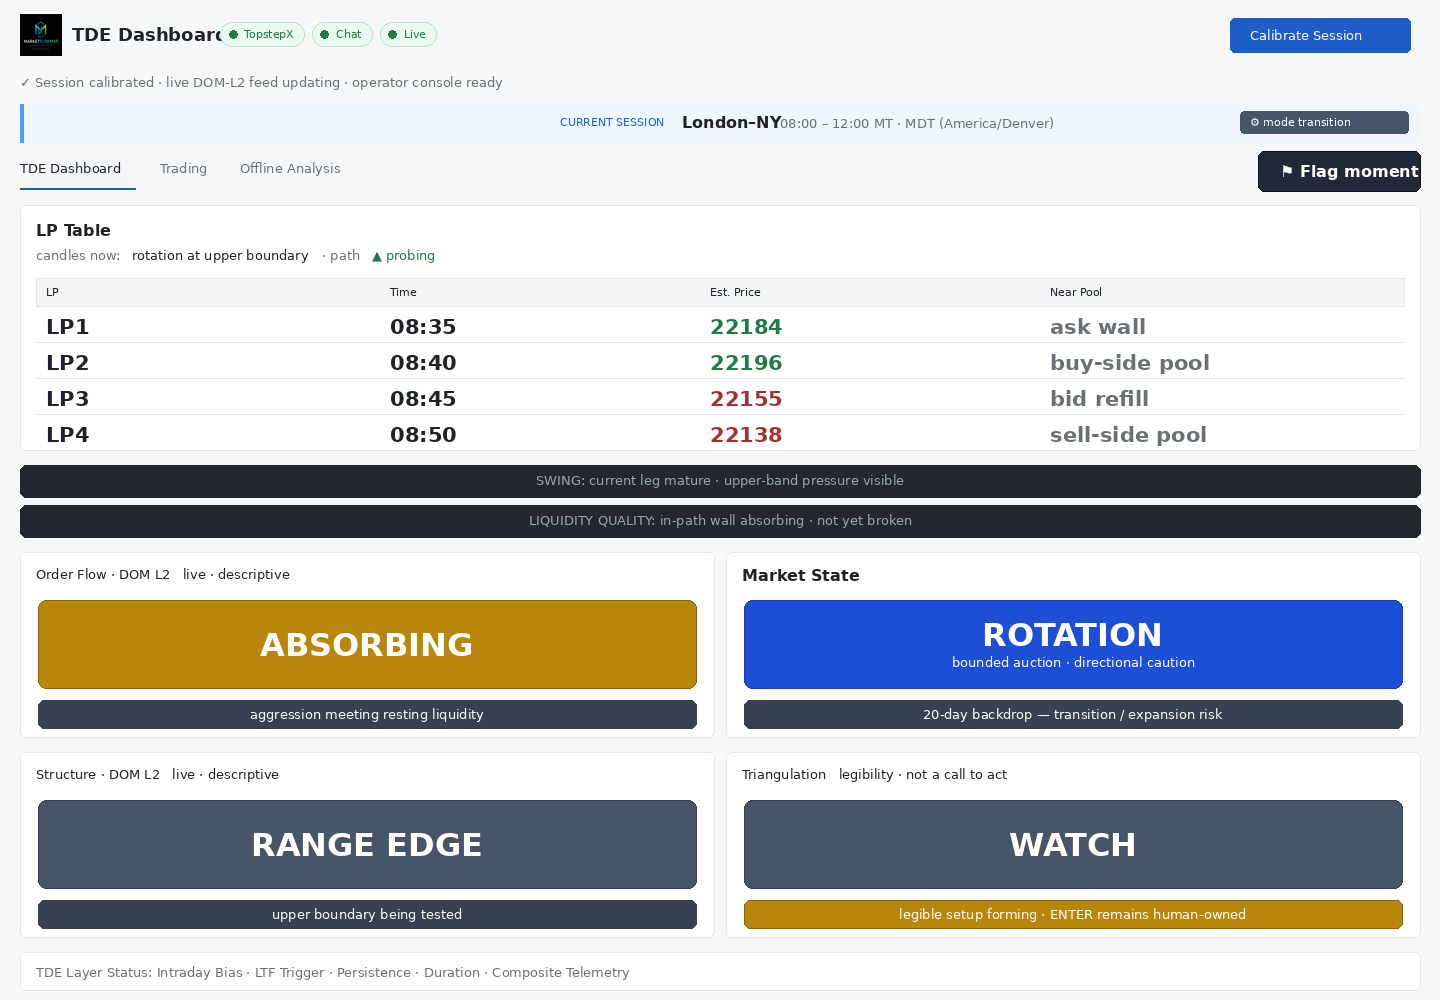1440x1000 pixels.
Task: Click the Time column header
Action: click(x=403, y=292)
